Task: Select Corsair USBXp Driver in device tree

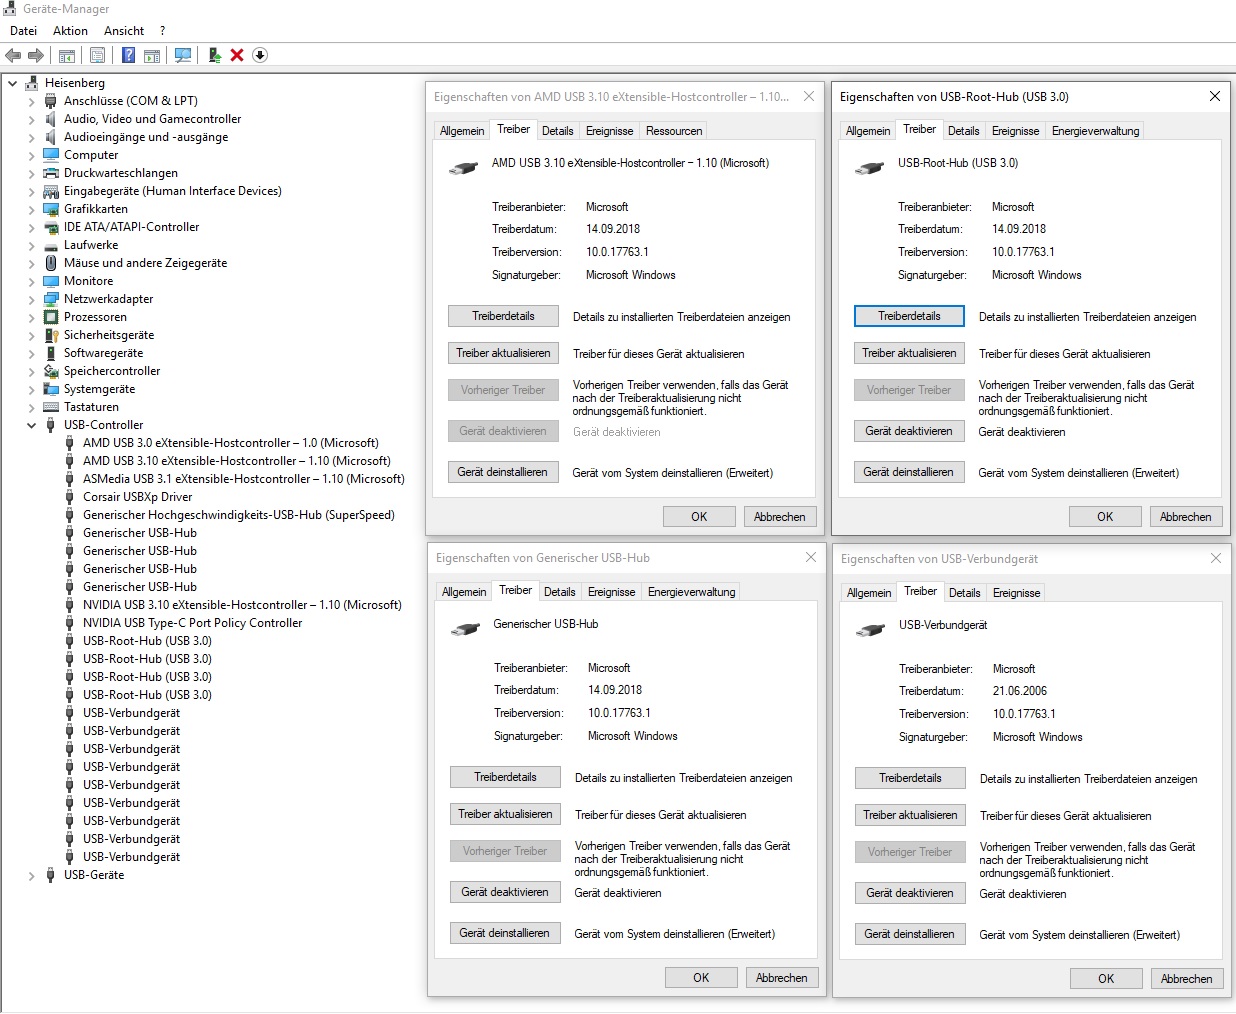Action: pos(137,497)
